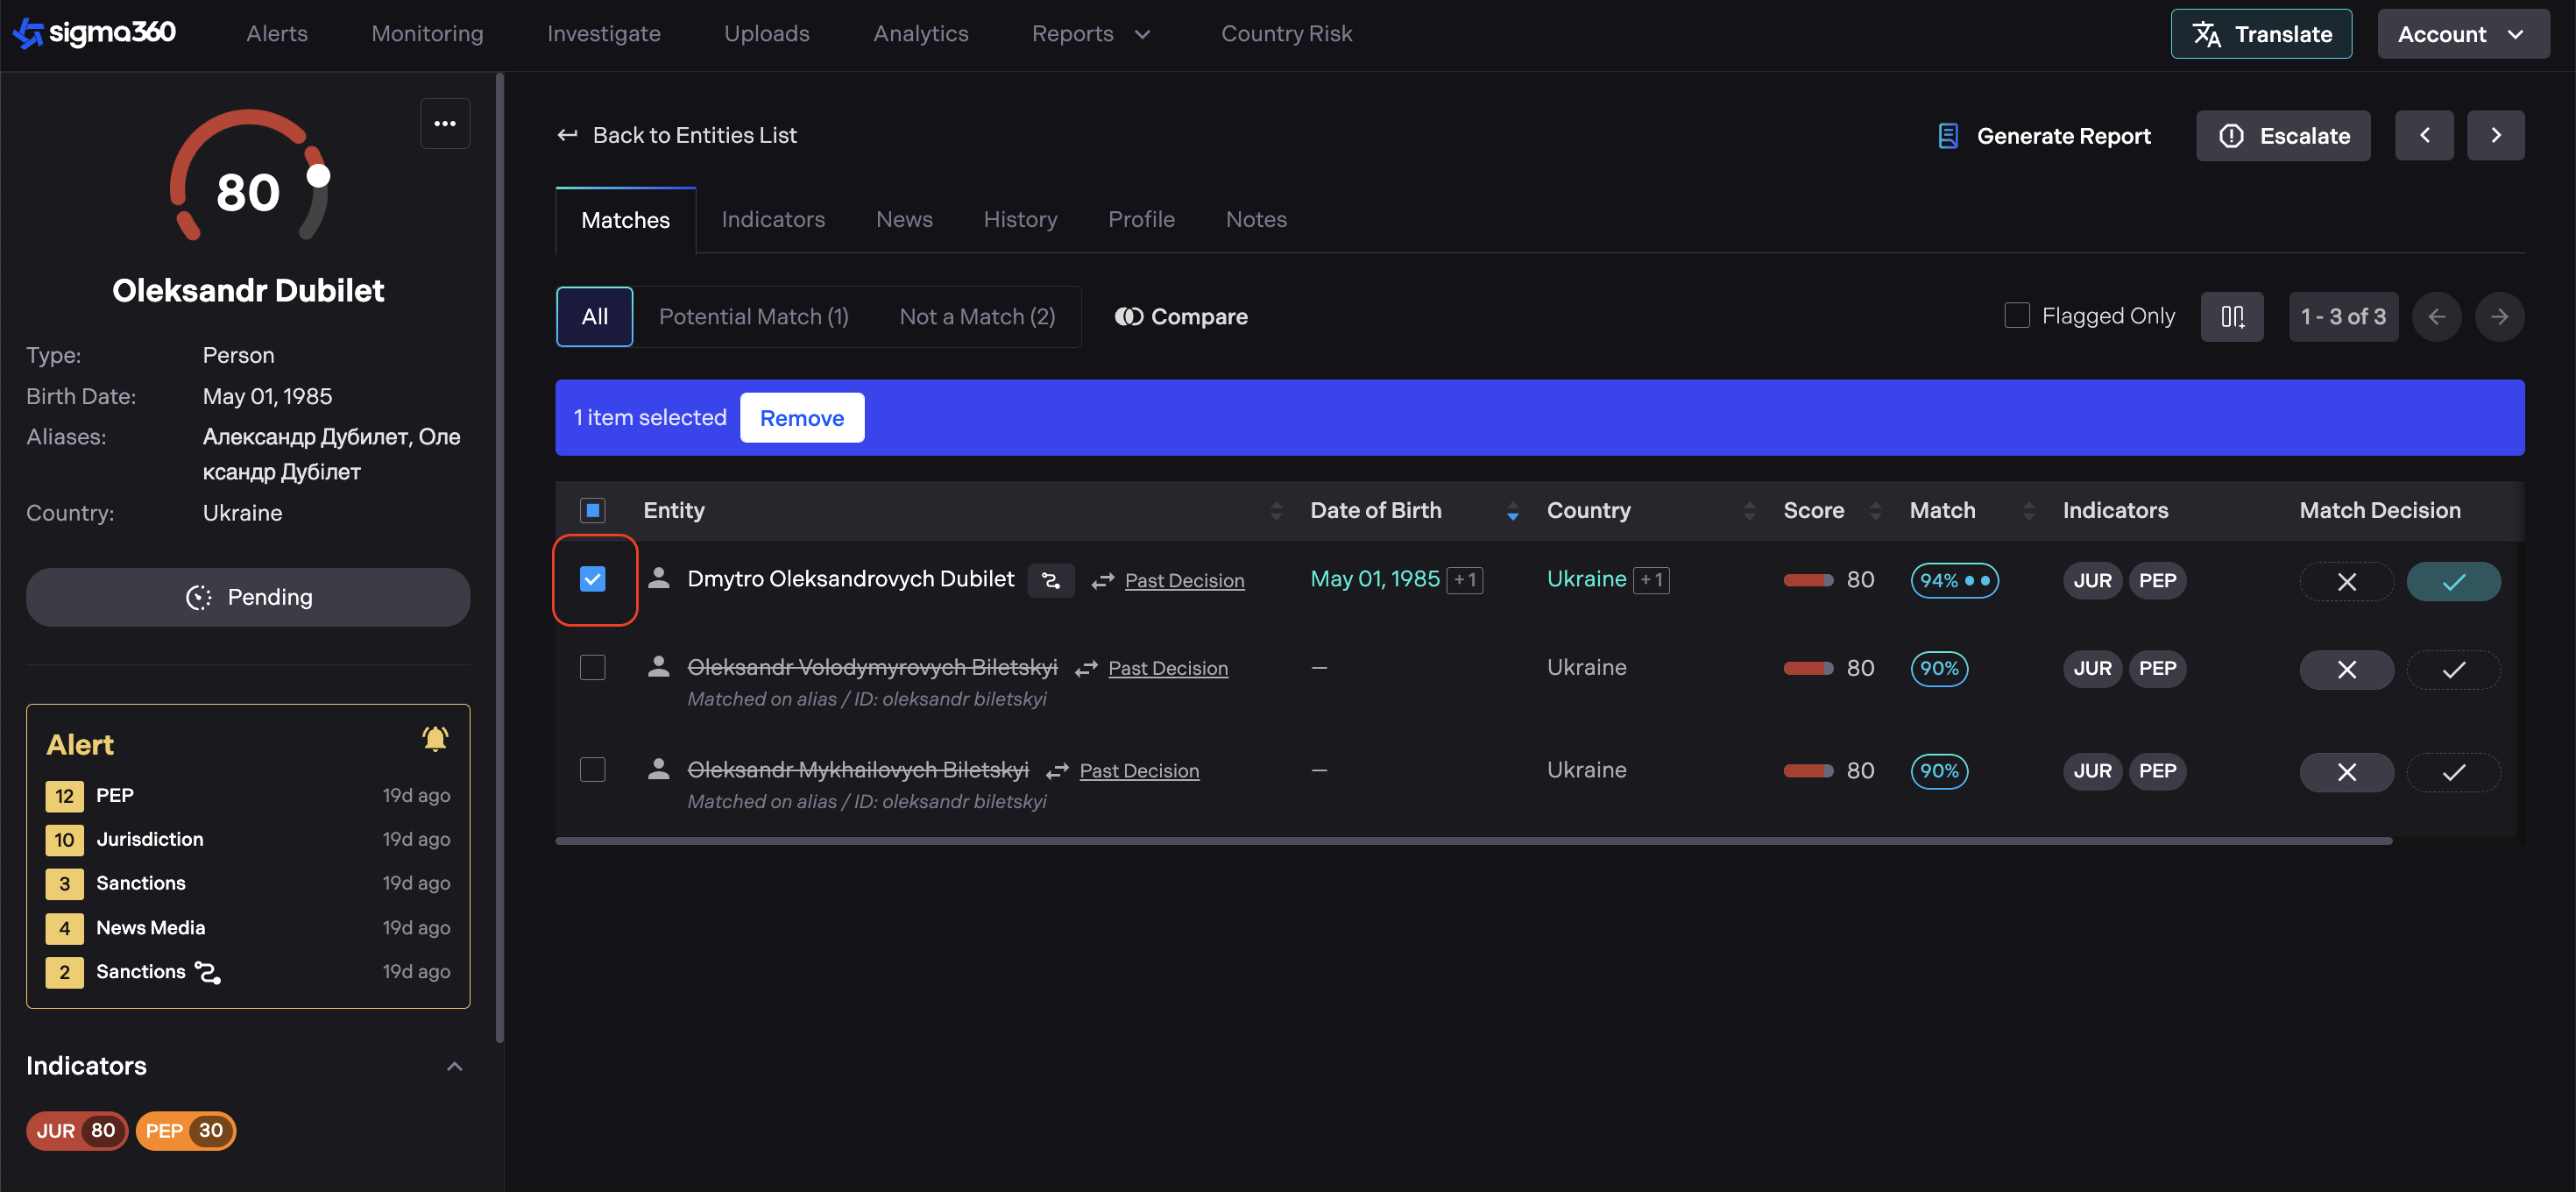Enable the Flagged Only checkbox
Screen dimensions: 2576x1192
coord(2016,316)
